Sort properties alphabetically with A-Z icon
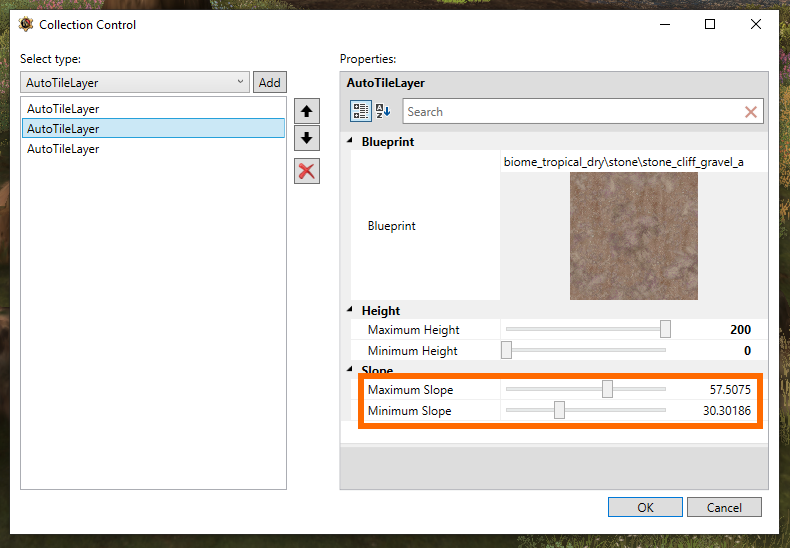This screenshot has height=548, width=790. pyautogui.click(x=383, y=111)
